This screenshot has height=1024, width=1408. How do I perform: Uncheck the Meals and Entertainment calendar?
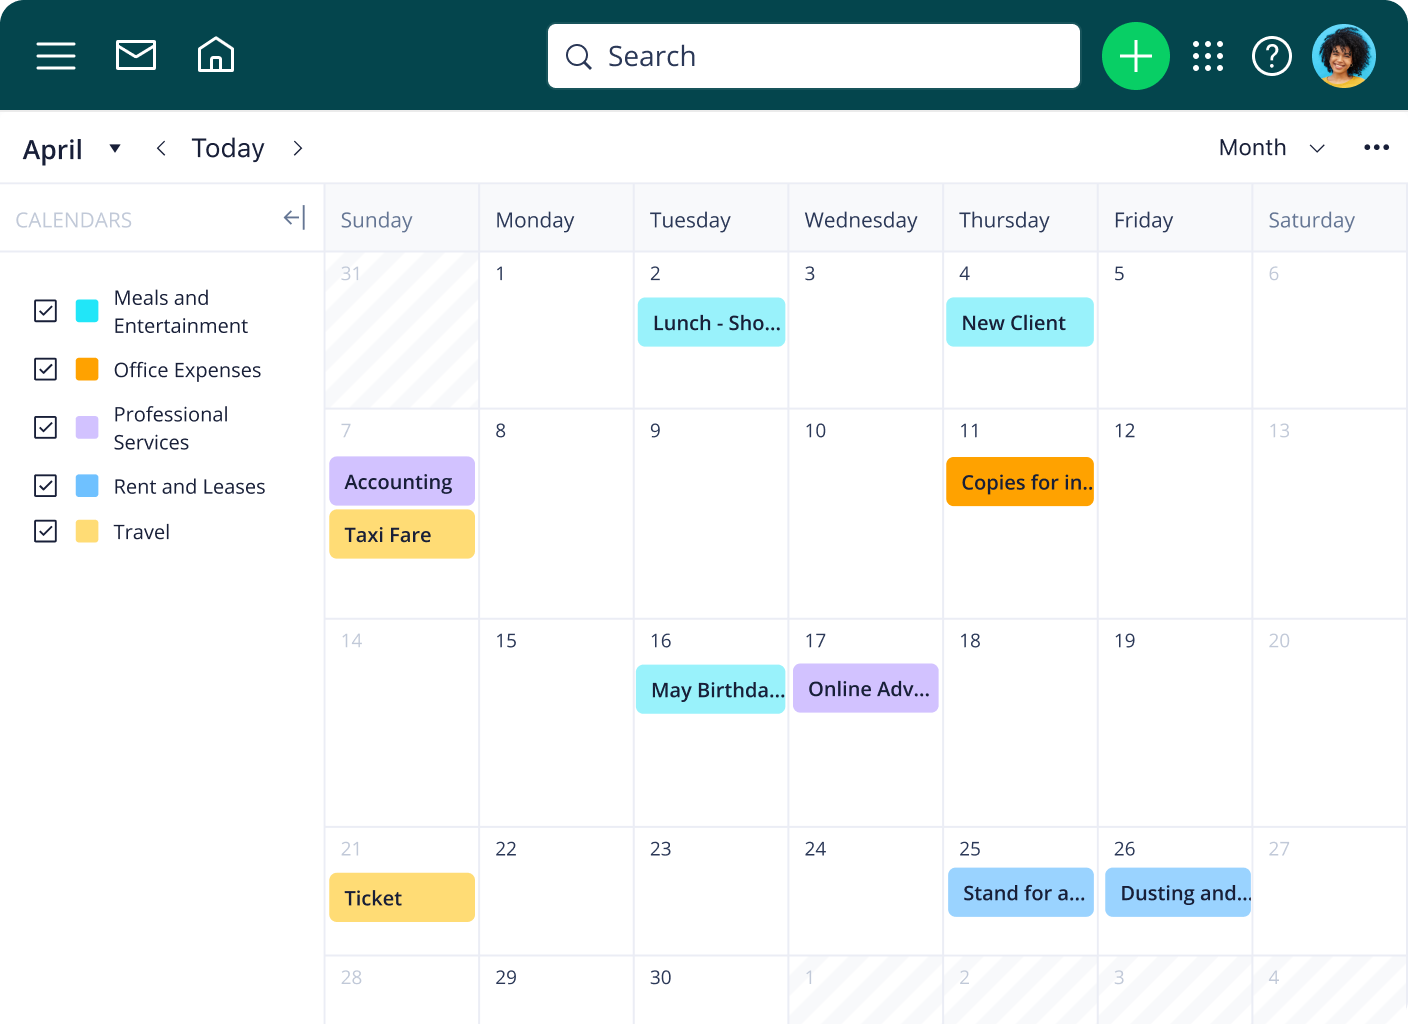point(46,311)
